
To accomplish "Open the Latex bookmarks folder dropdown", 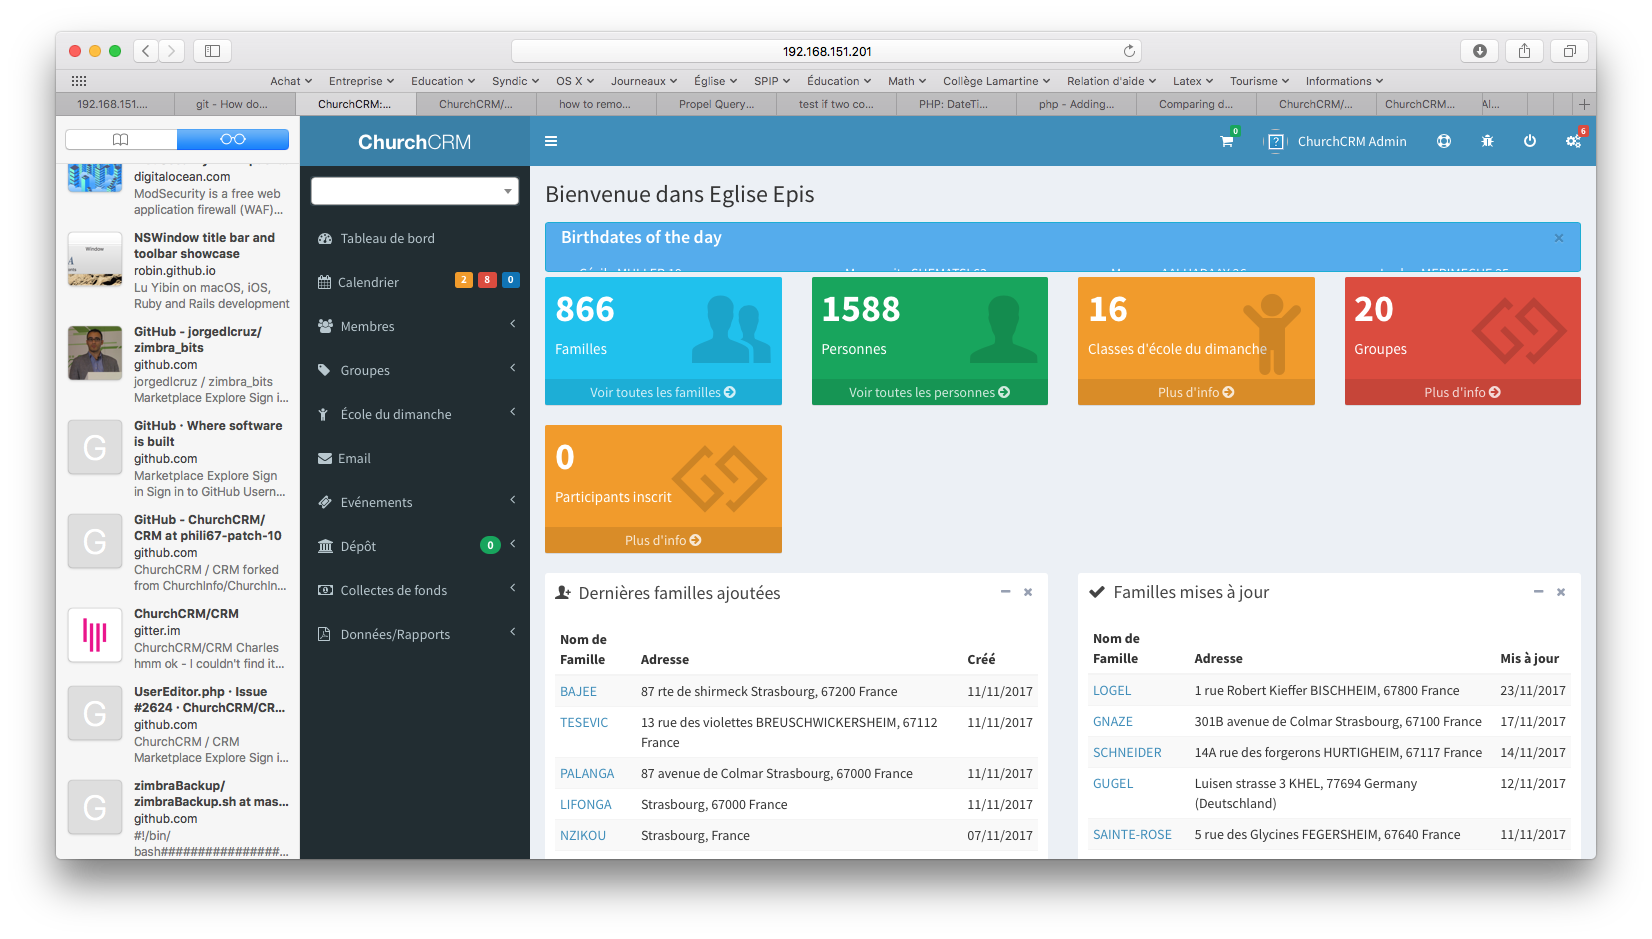I will point(1193,81).
